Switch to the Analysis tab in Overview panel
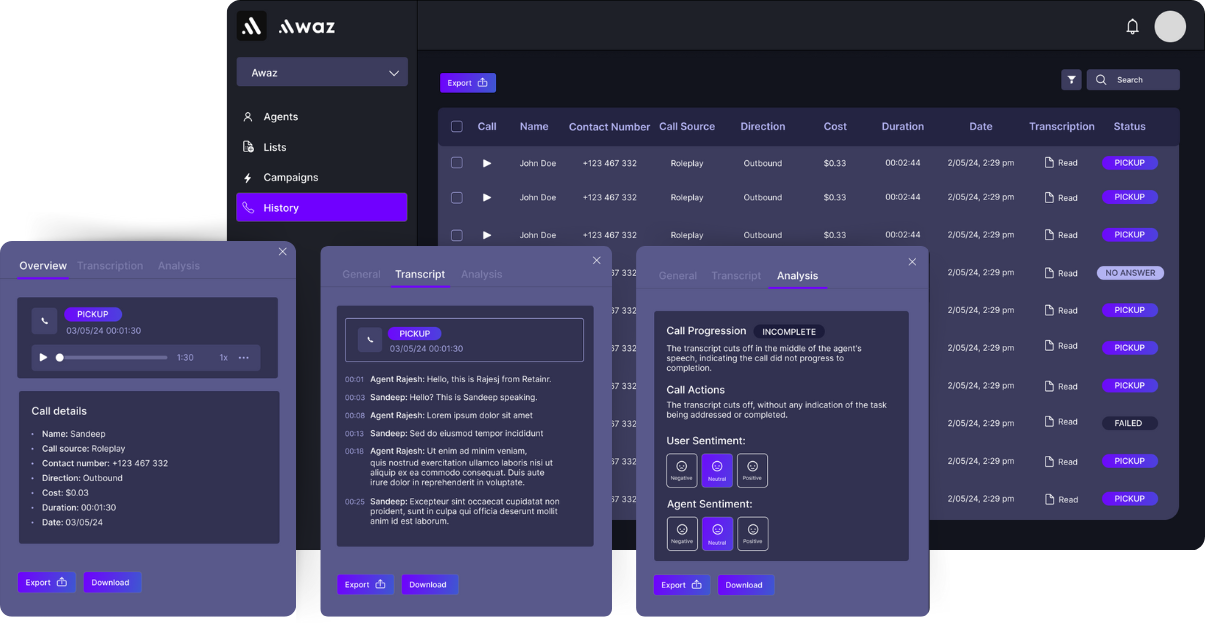Screen dimensions: 1205x624 [x=178, y=266]
